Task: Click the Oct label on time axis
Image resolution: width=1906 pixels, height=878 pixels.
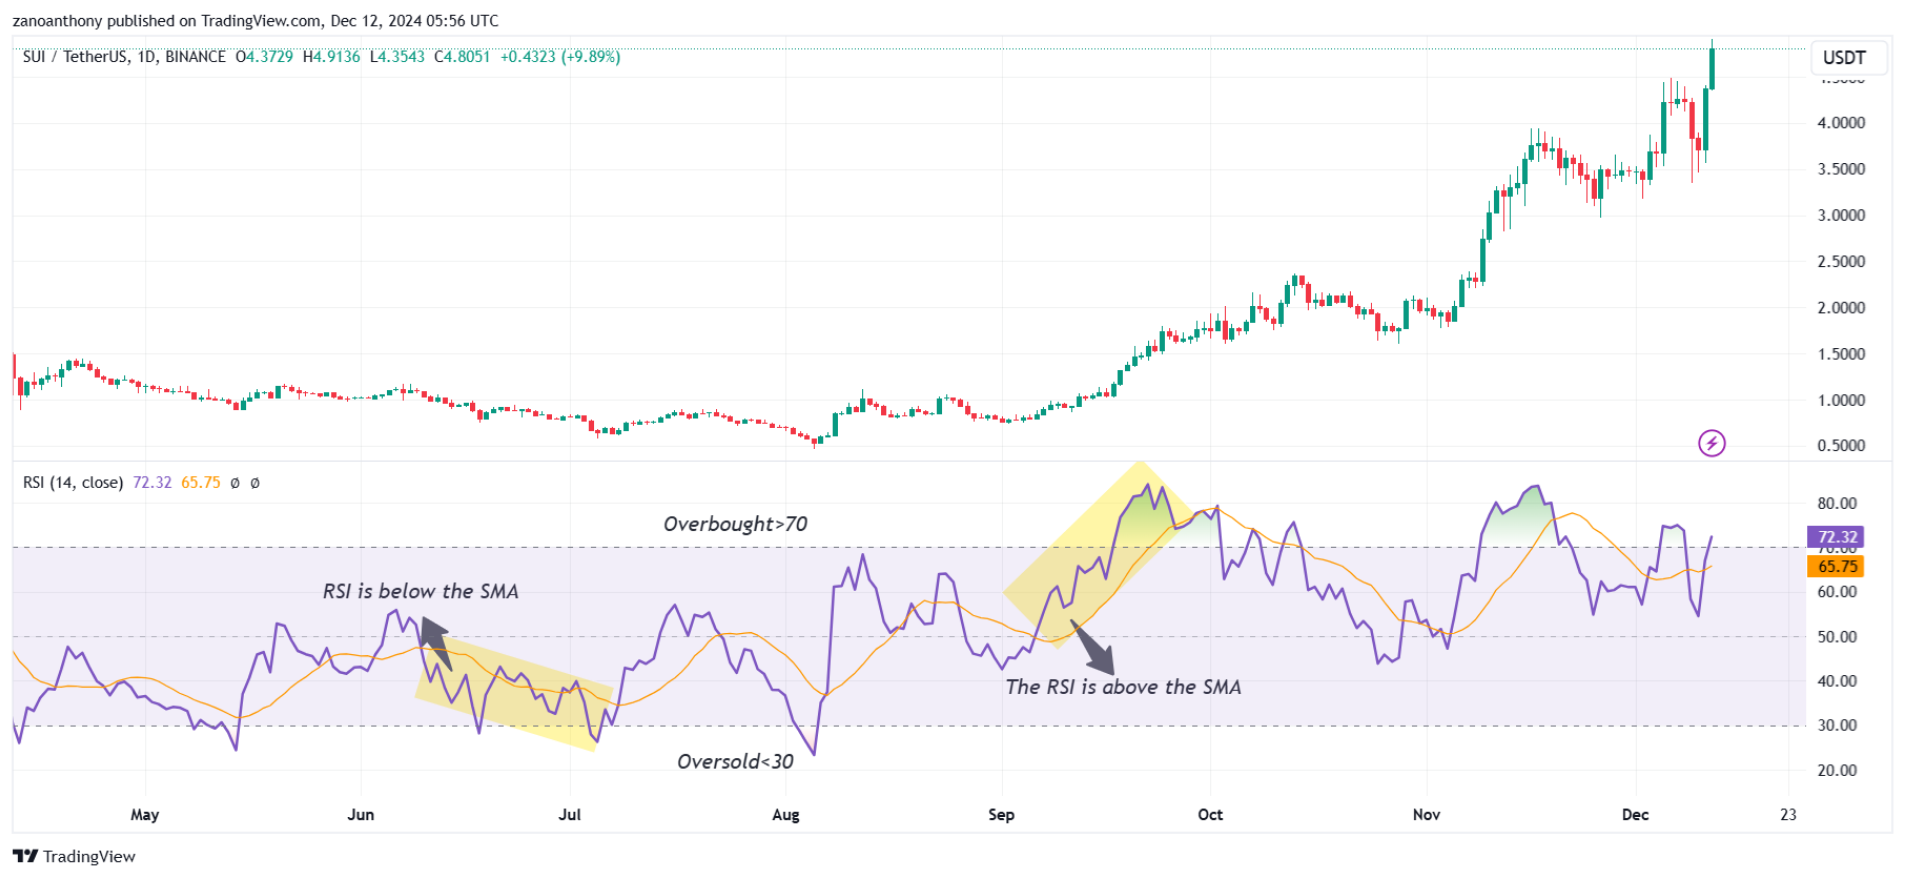Action: [x=1210, y=815]
